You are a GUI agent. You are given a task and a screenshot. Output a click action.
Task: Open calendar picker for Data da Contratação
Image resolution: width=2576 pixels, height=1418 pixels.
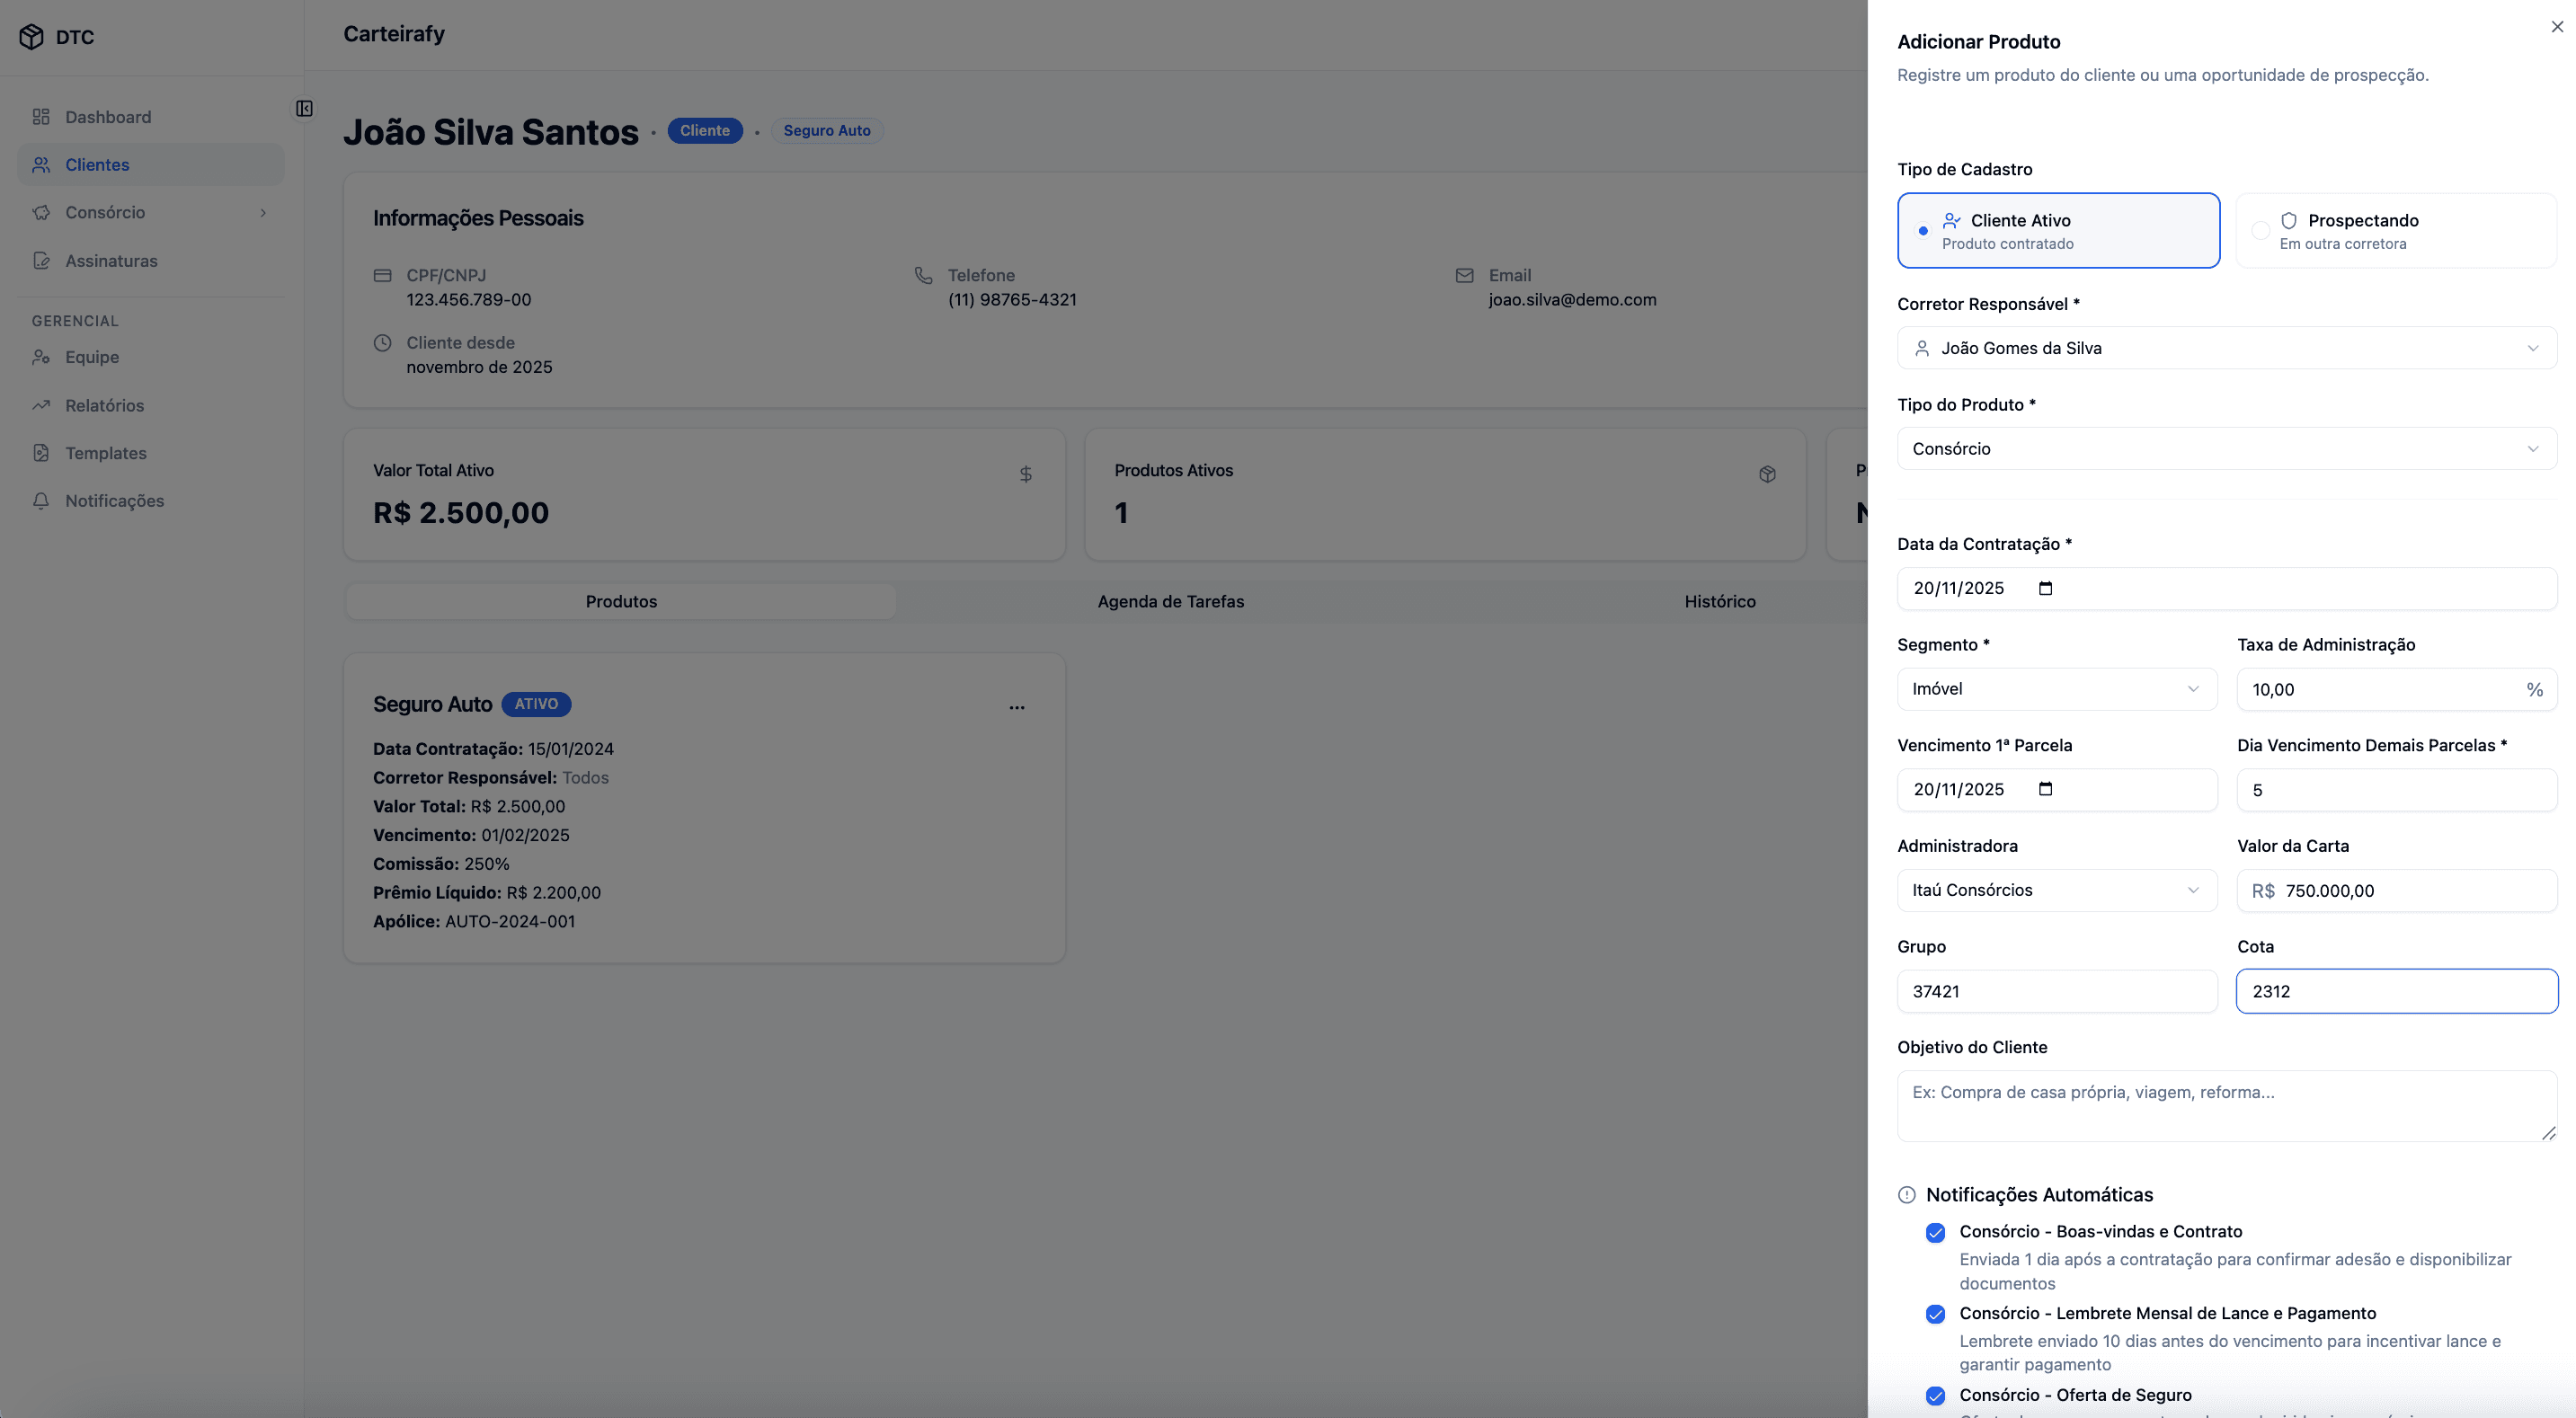(x=2045, y=588)
